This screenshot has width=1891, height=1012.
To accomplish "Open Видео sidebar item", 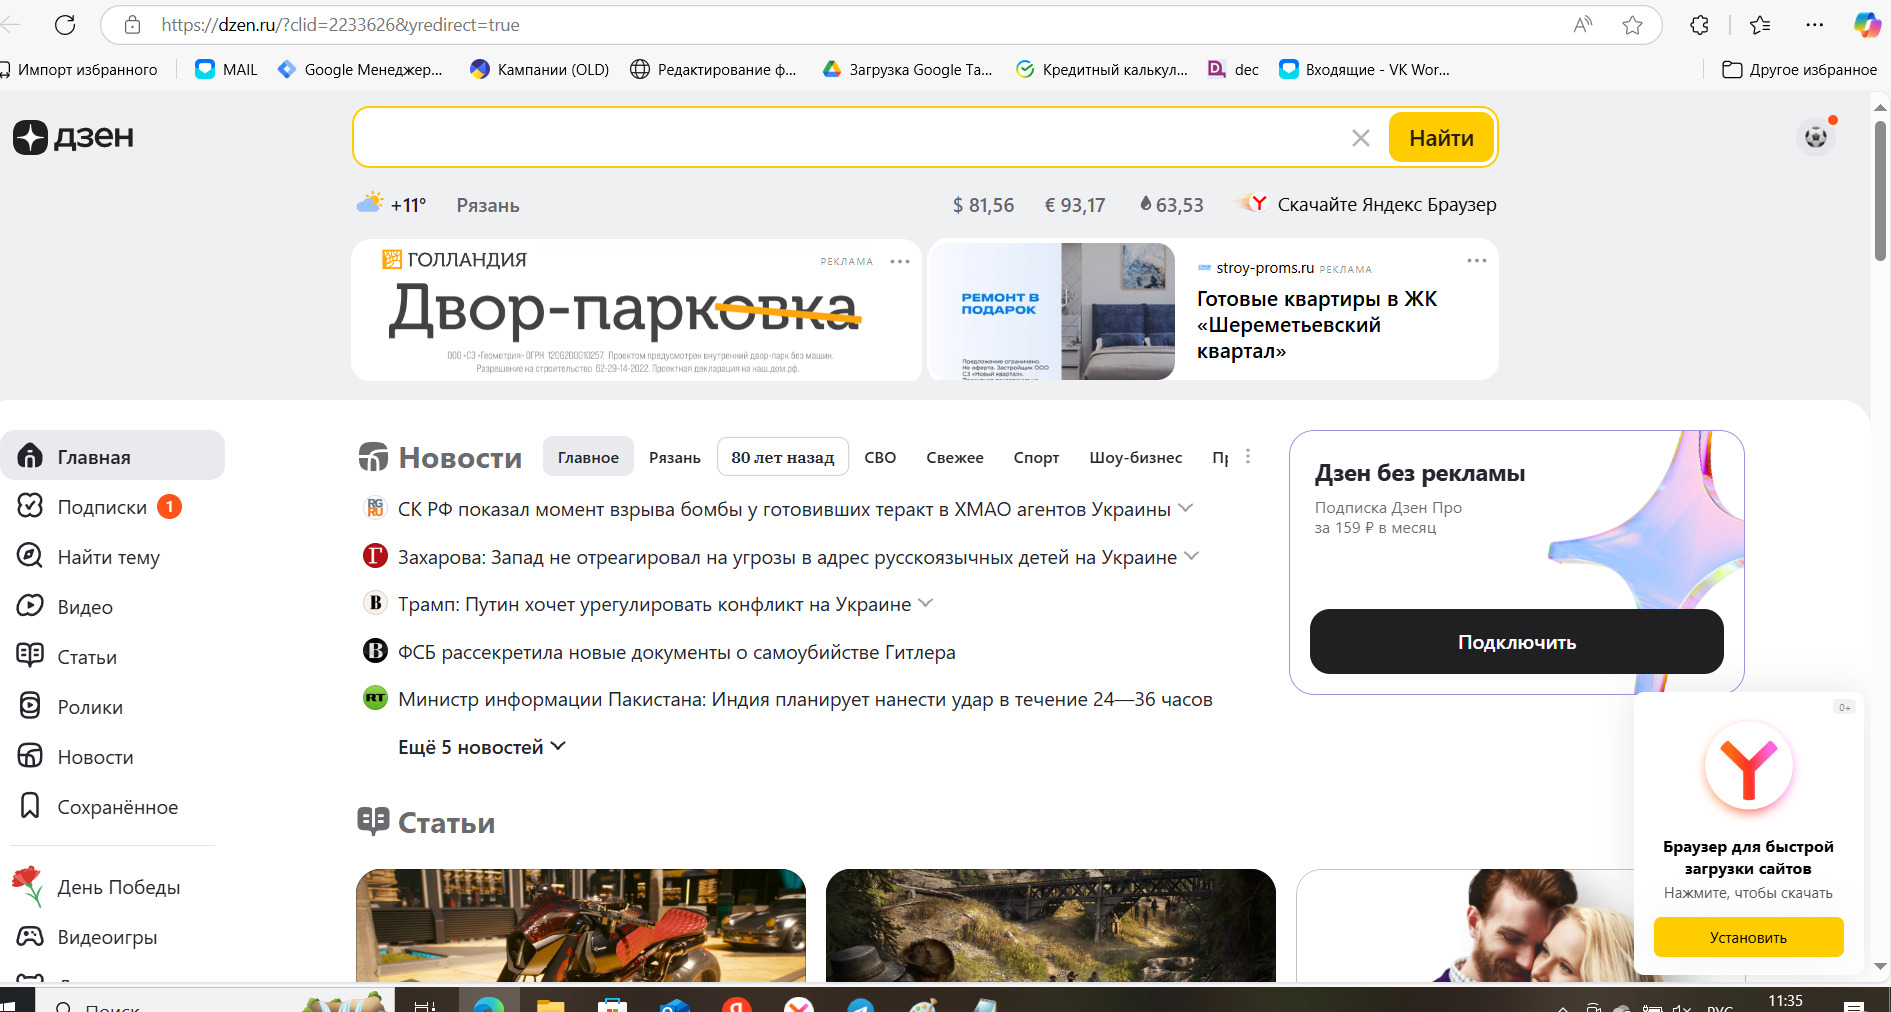I will 65,607.
